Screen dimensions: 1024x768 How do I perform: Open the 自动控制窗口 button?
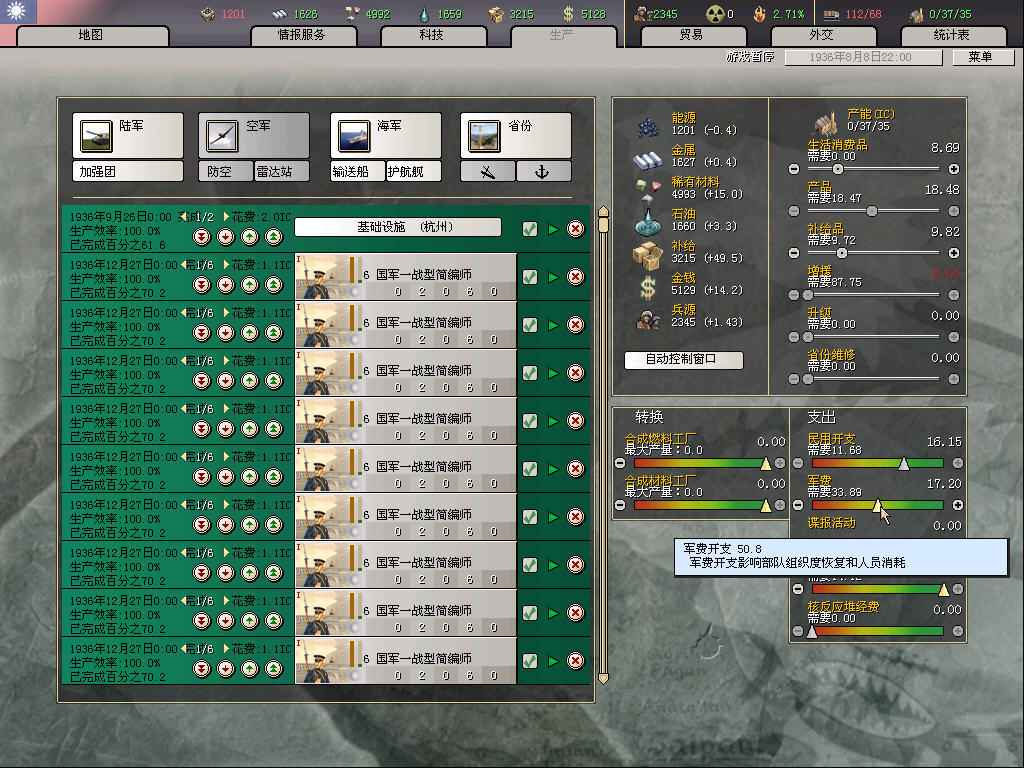683,360
